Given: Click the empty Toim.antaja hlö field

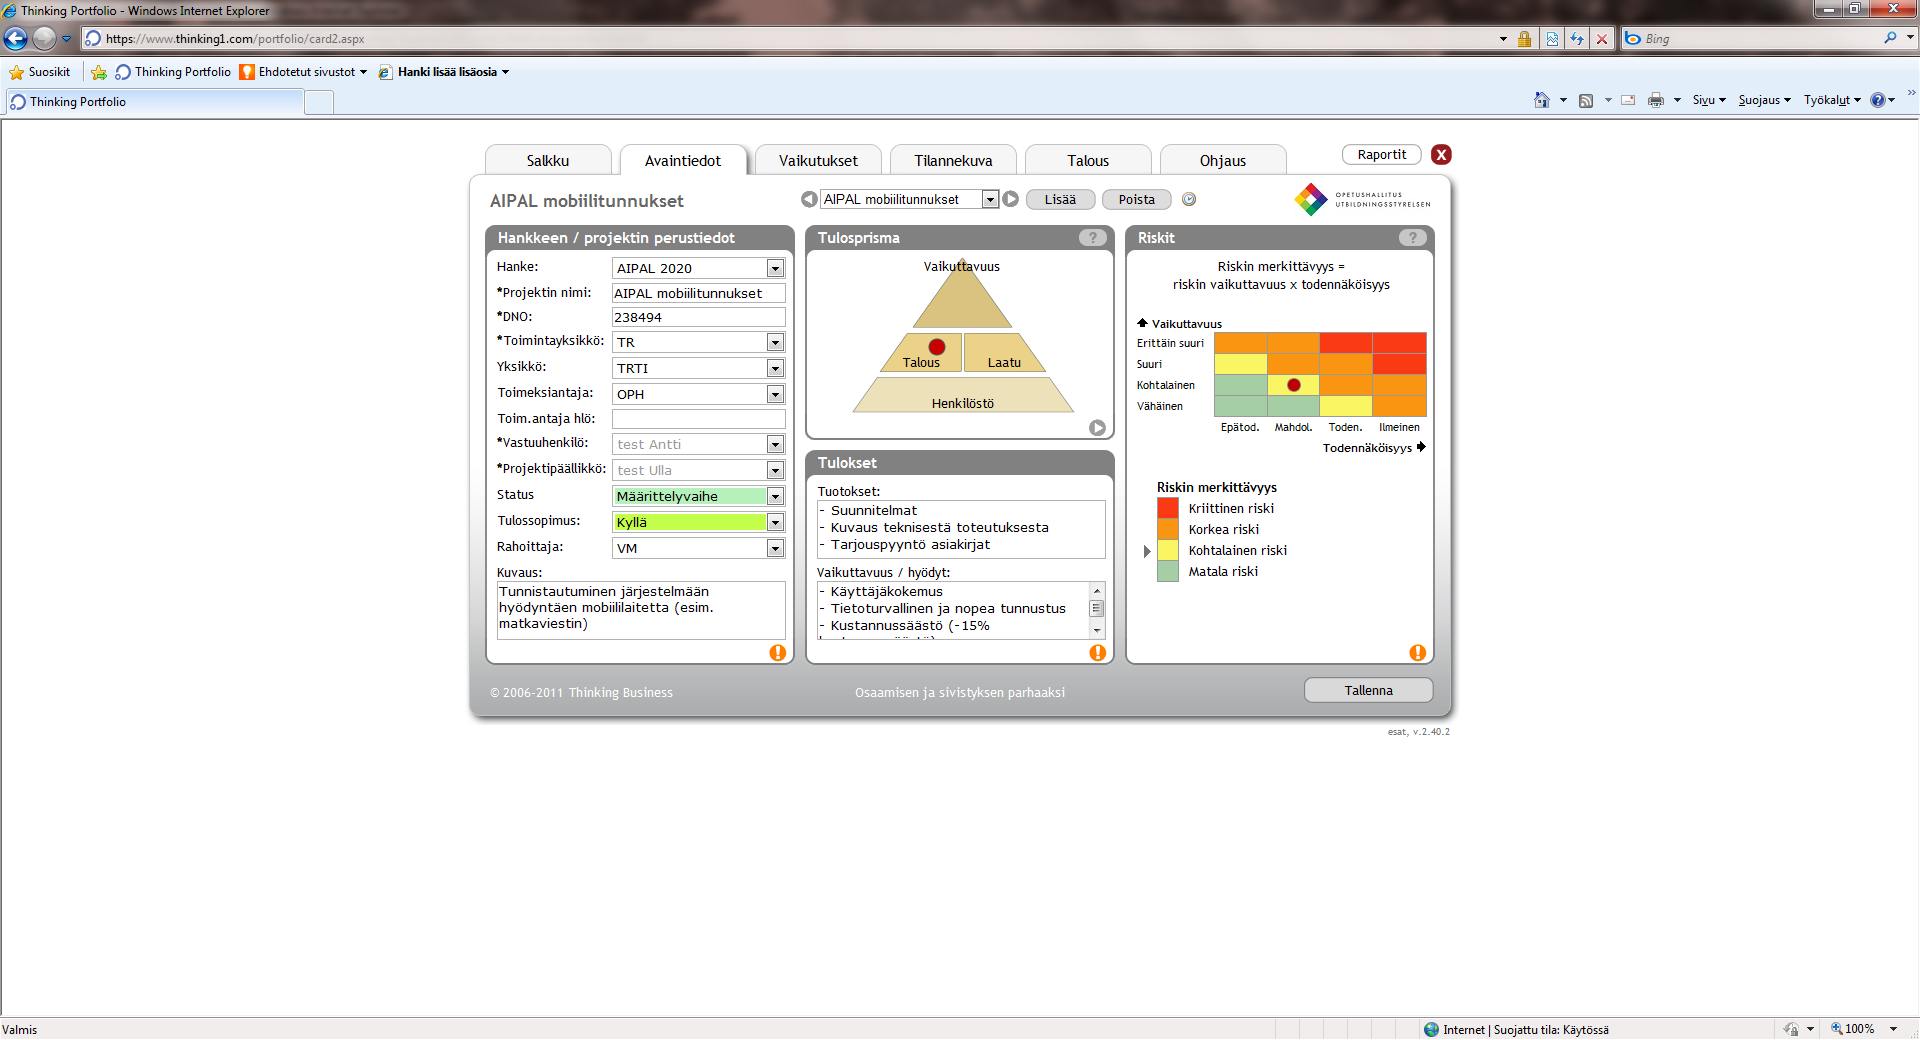Looking at the screenshot, I should (698, 419).
